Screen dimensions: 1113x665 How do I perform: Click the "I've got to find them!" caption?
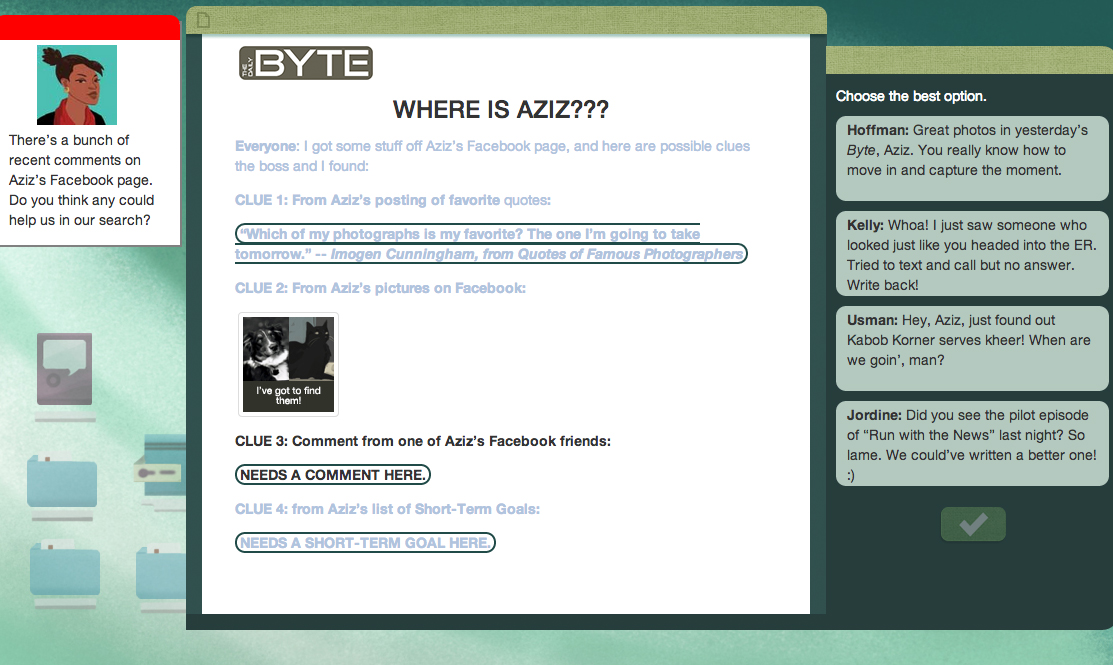pos(288,395)
